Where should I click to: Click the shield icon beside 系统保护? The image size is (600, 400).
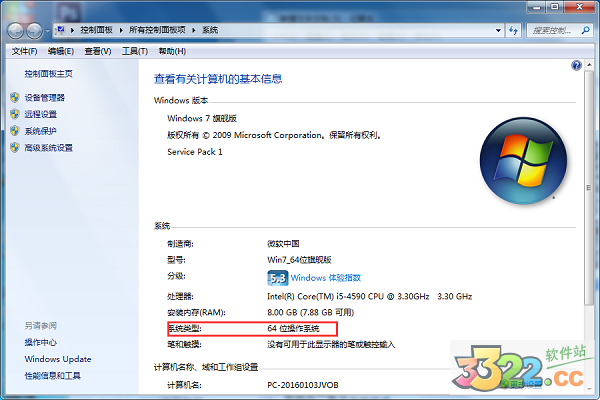tap(15, 131)
